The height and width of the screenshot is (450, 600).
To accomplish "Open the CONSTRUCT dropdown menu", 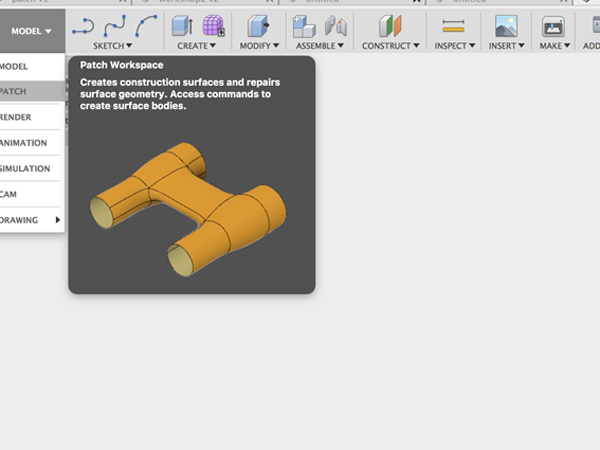I will (x=390, y=46).
